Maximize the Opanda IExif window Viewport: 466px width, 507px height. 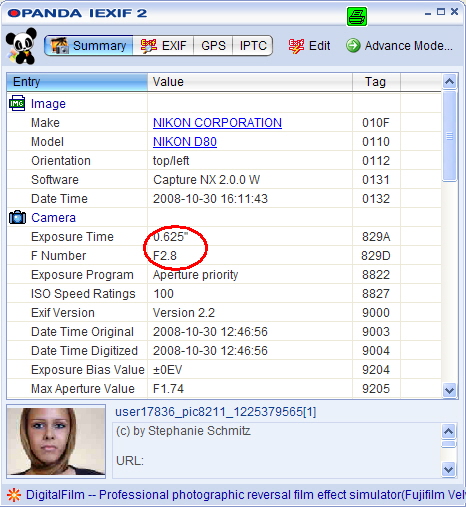pos(441,12)
